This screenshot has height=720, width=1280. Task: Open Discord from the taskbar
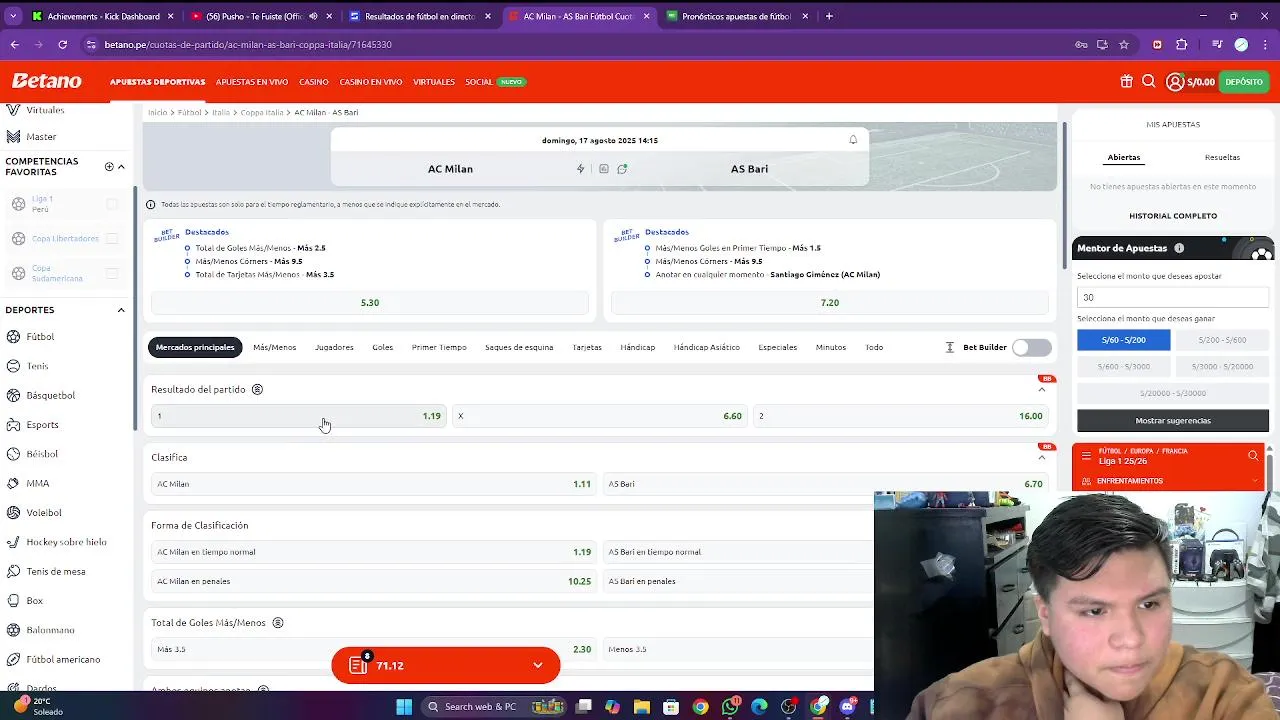tap(848, 707)
